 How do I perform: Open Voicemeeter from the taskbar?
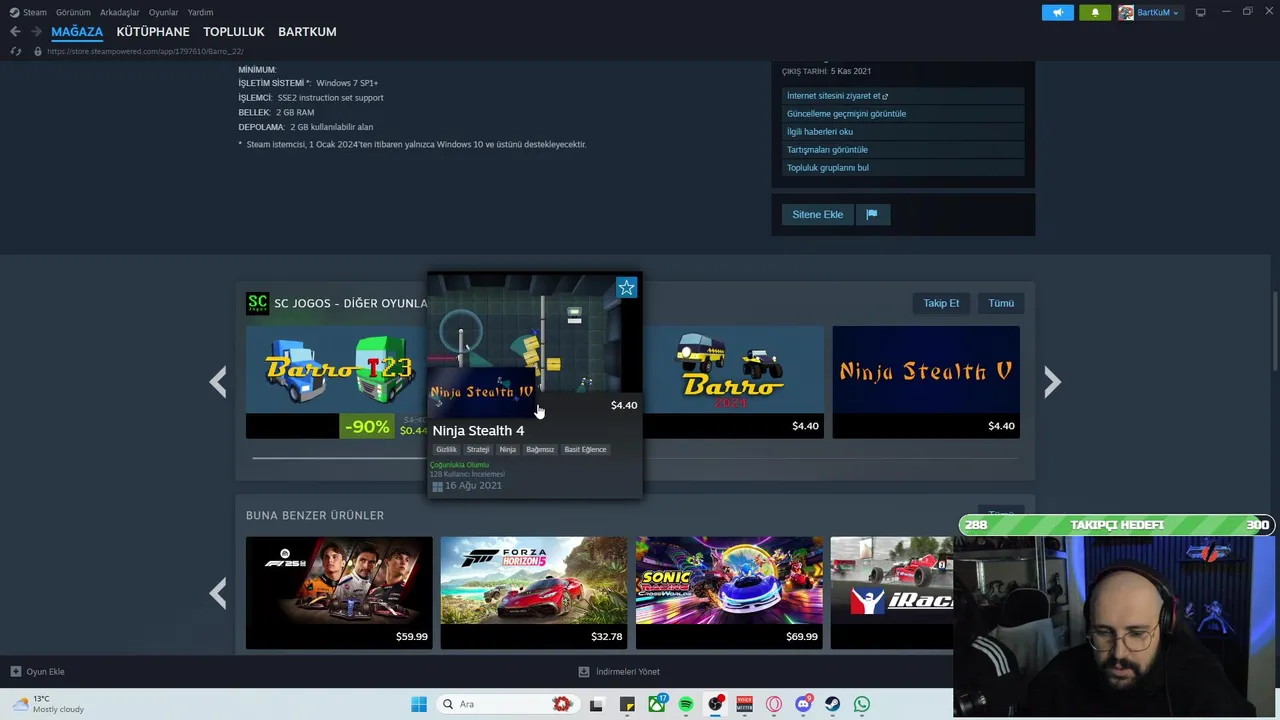(x=744, y=704)
